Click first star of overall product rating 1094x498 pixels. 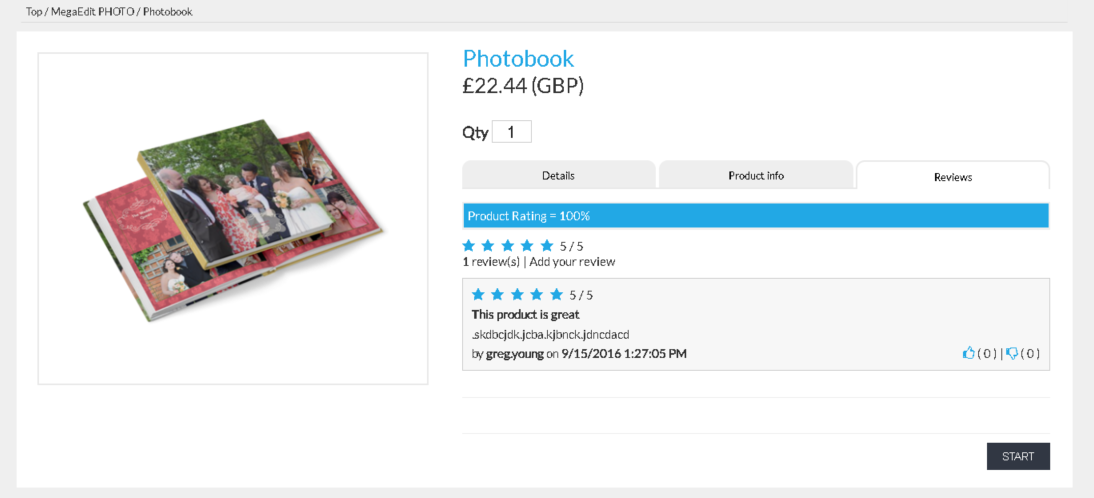tap(469, 246)
